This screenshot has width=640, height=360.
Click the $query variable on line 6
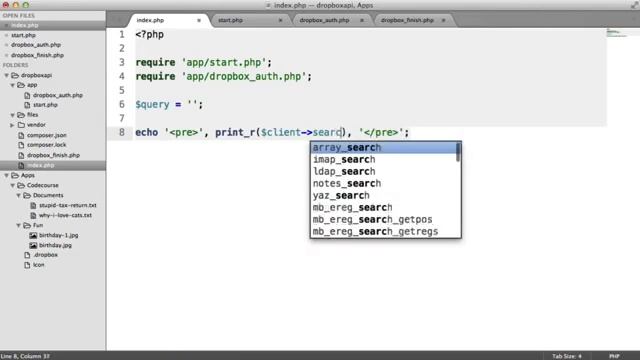pos(152,104)
